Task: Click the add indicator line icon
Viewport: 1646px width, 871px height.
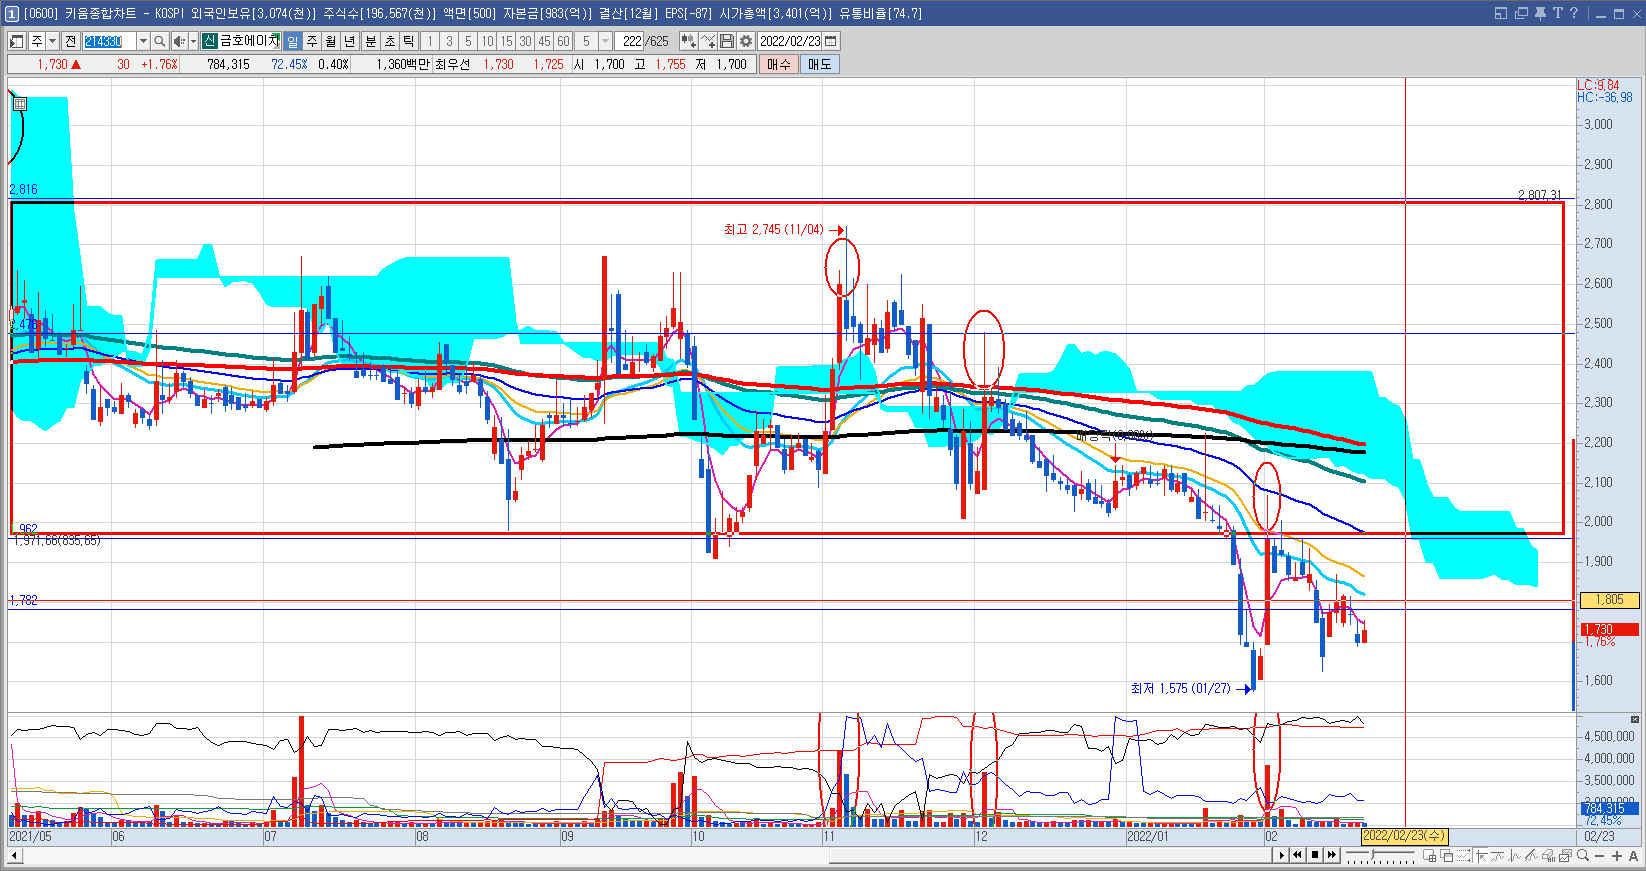Action: pyautogui.click(x=708, y=41)
